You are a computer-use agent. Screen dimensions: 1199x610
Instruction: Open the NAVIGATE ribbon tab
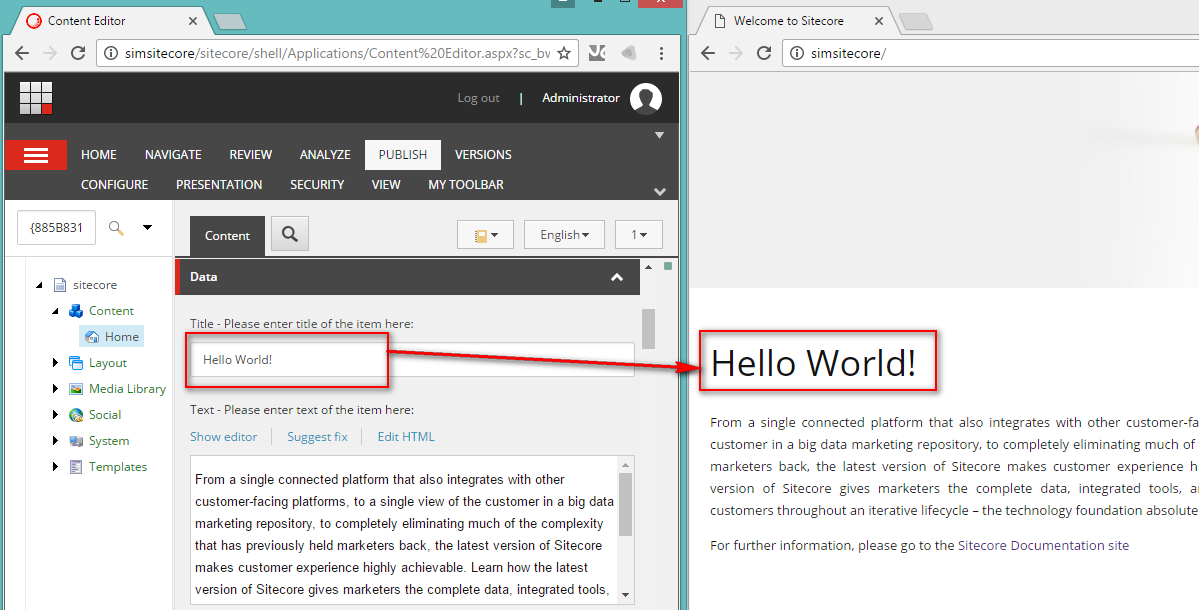[x=174, y=154]
